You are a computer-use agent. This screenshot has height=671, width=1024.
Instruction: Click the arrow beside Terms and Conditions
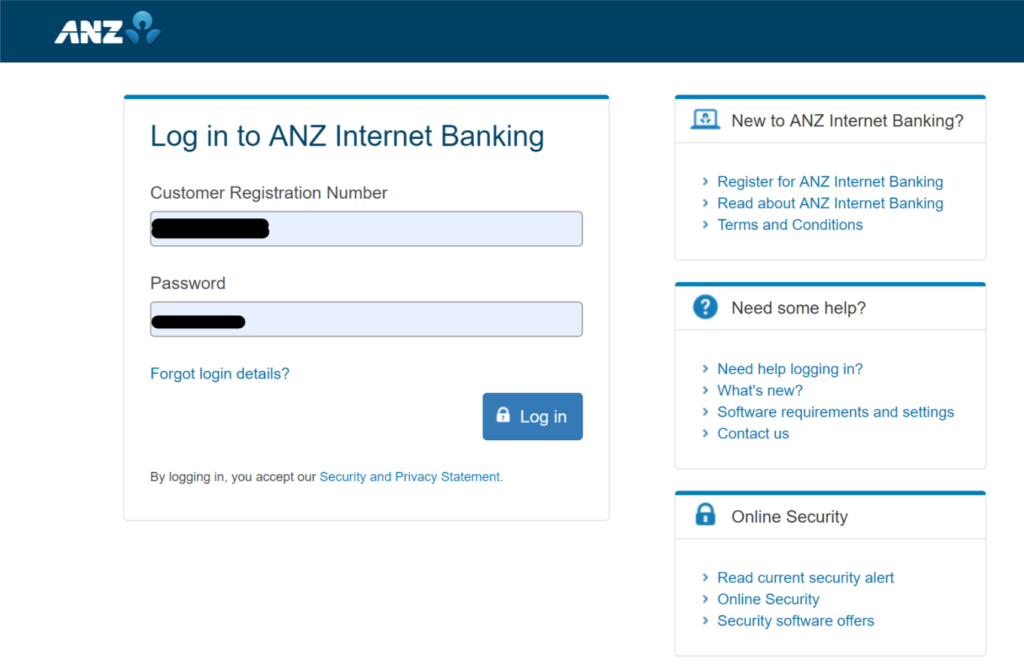tap(706, 225)
